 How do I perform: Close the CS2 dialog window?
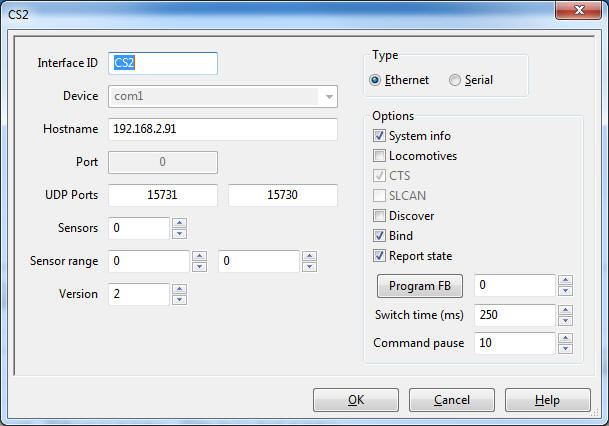pyautogui.click(x=579, y=10)
